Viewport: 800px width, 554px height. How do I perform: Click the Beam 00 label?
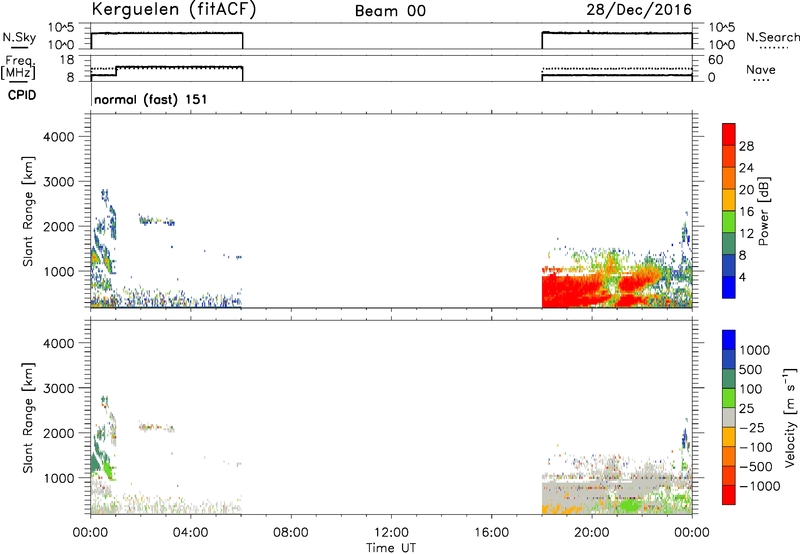tap(390, 11)
